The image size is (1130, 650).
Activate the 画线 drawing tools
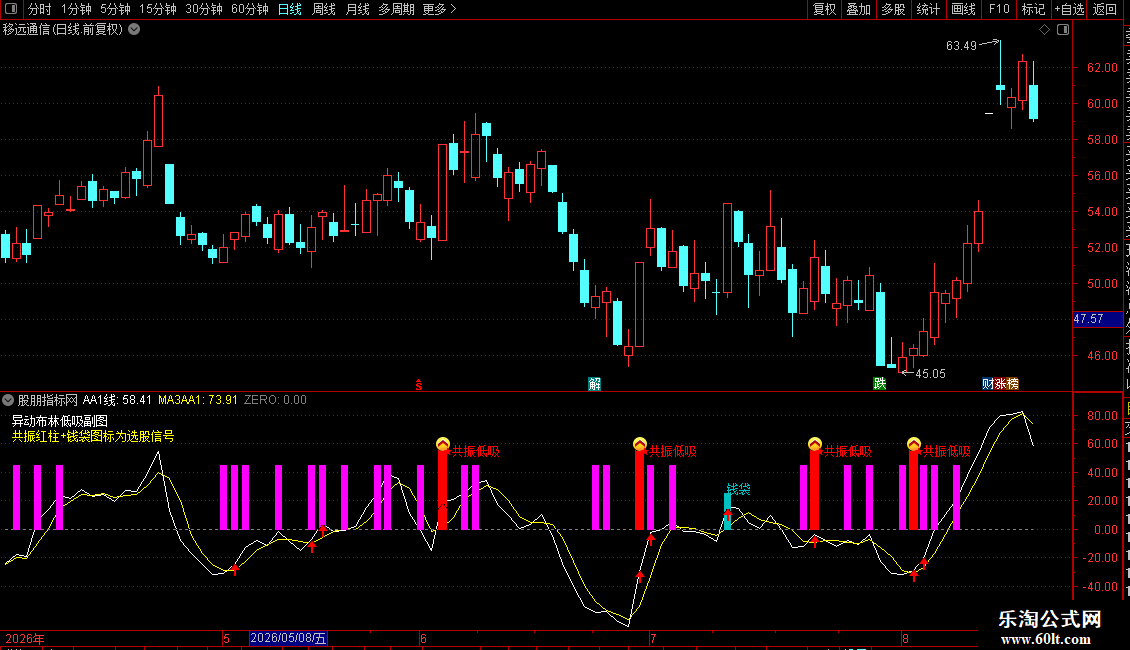964,9
